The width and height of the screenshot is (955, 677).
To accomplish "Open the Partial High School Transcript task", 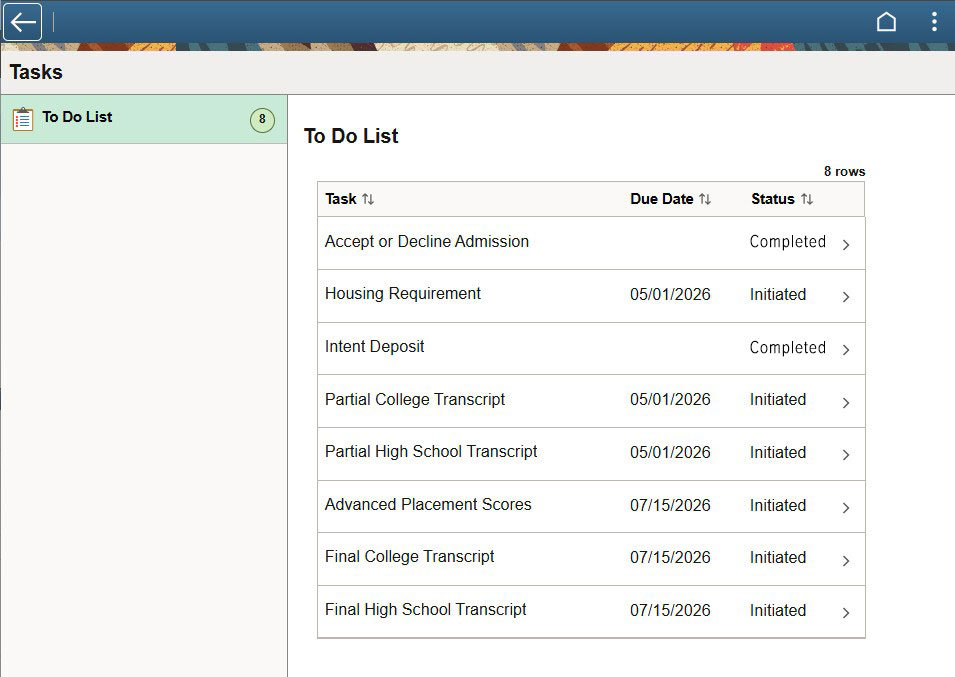I will coord(431,451).
